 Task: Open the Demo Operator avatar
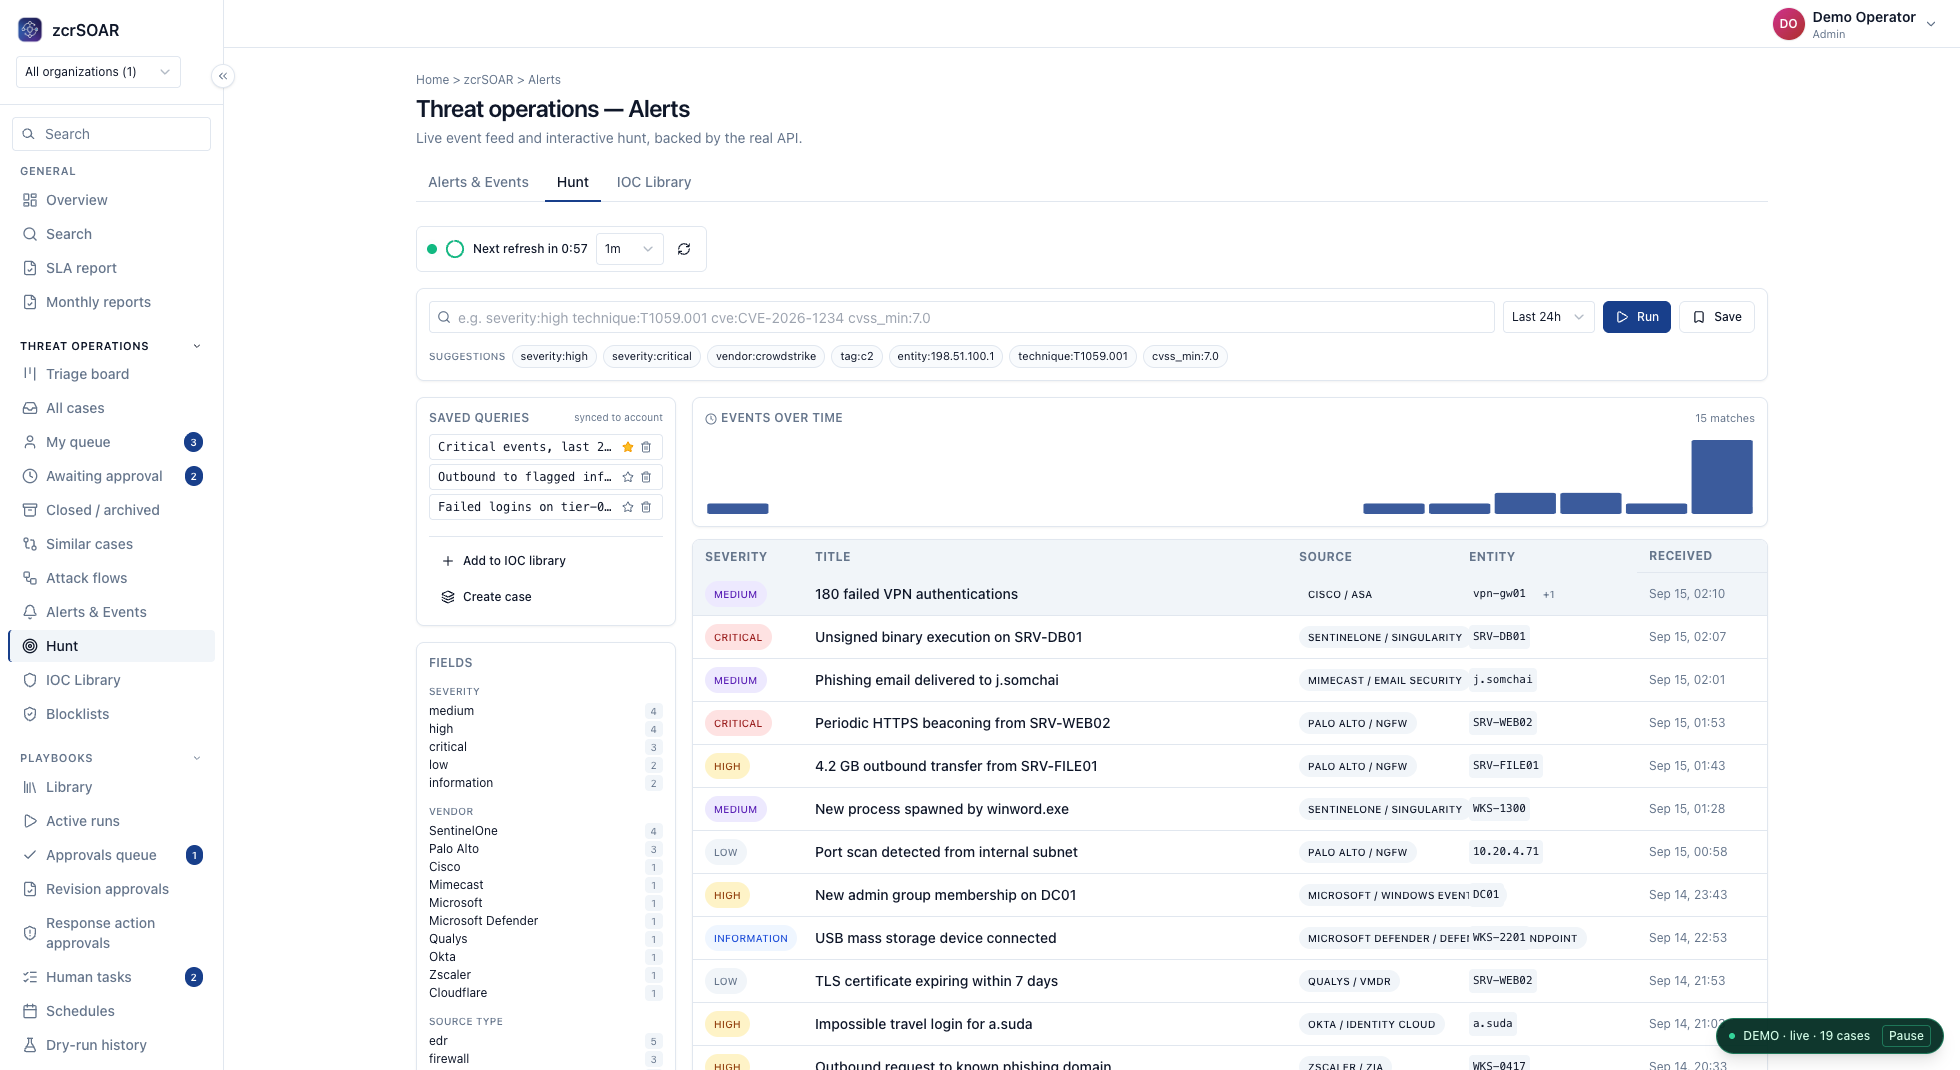(1788, 24)
